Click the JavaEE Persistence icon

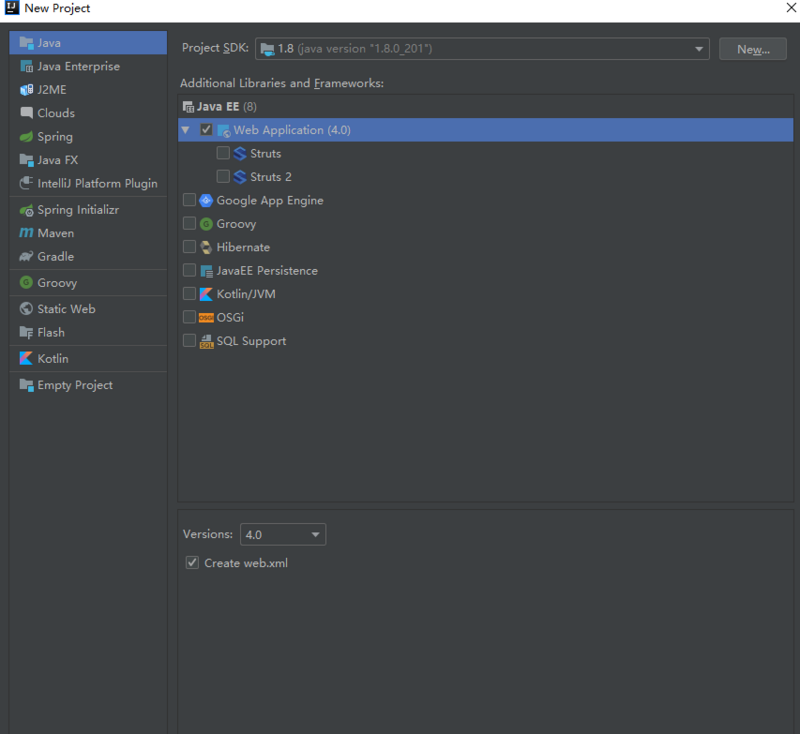(206, 271)
